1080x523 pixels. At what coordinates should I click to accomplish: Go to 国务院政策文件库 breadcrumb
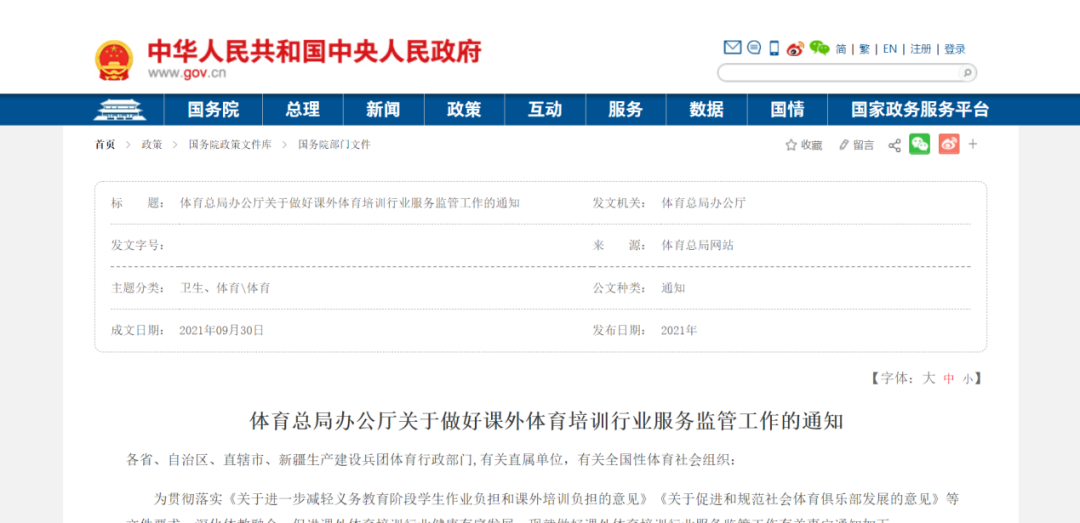pyautogui.click(x=230, y=145)
